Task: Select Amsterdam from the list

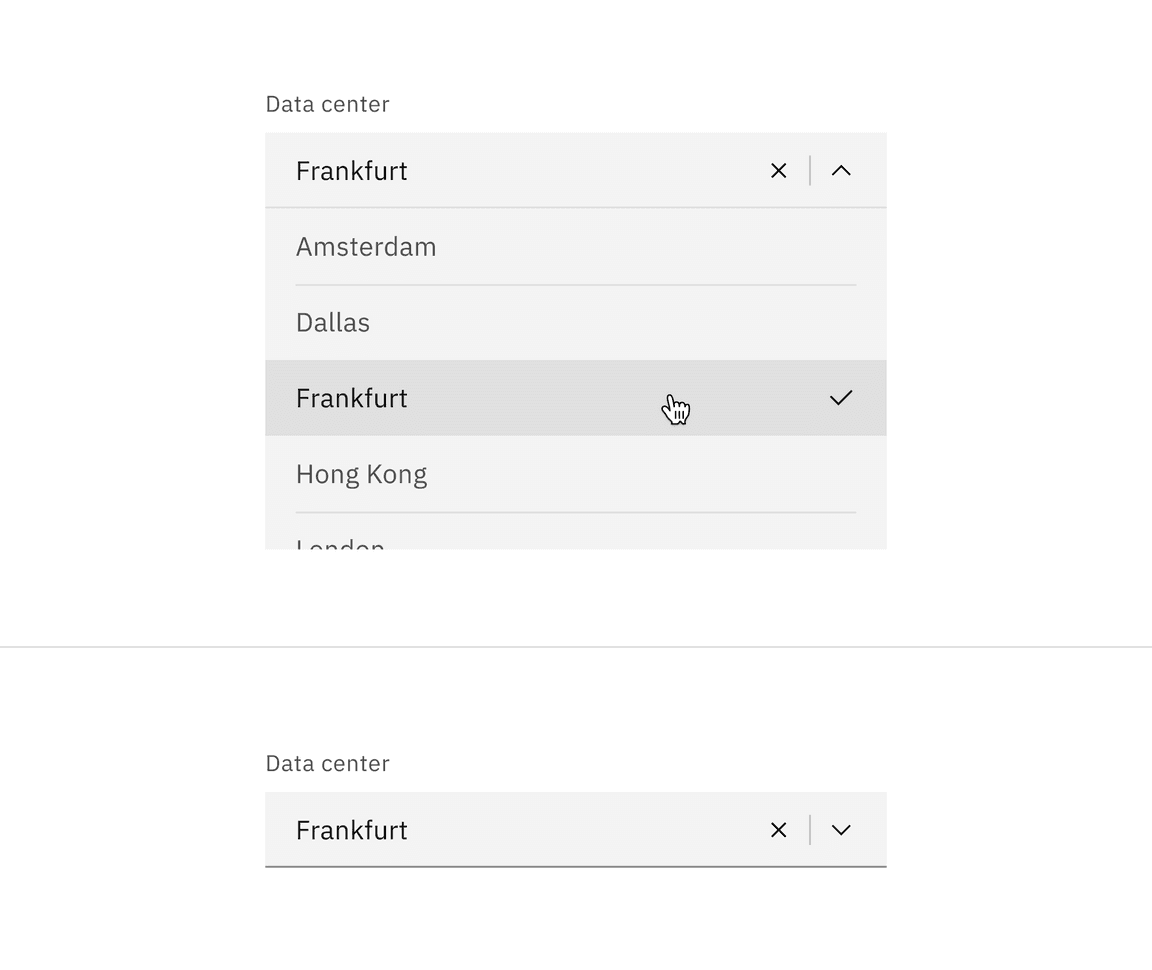Action: point(575,246)
